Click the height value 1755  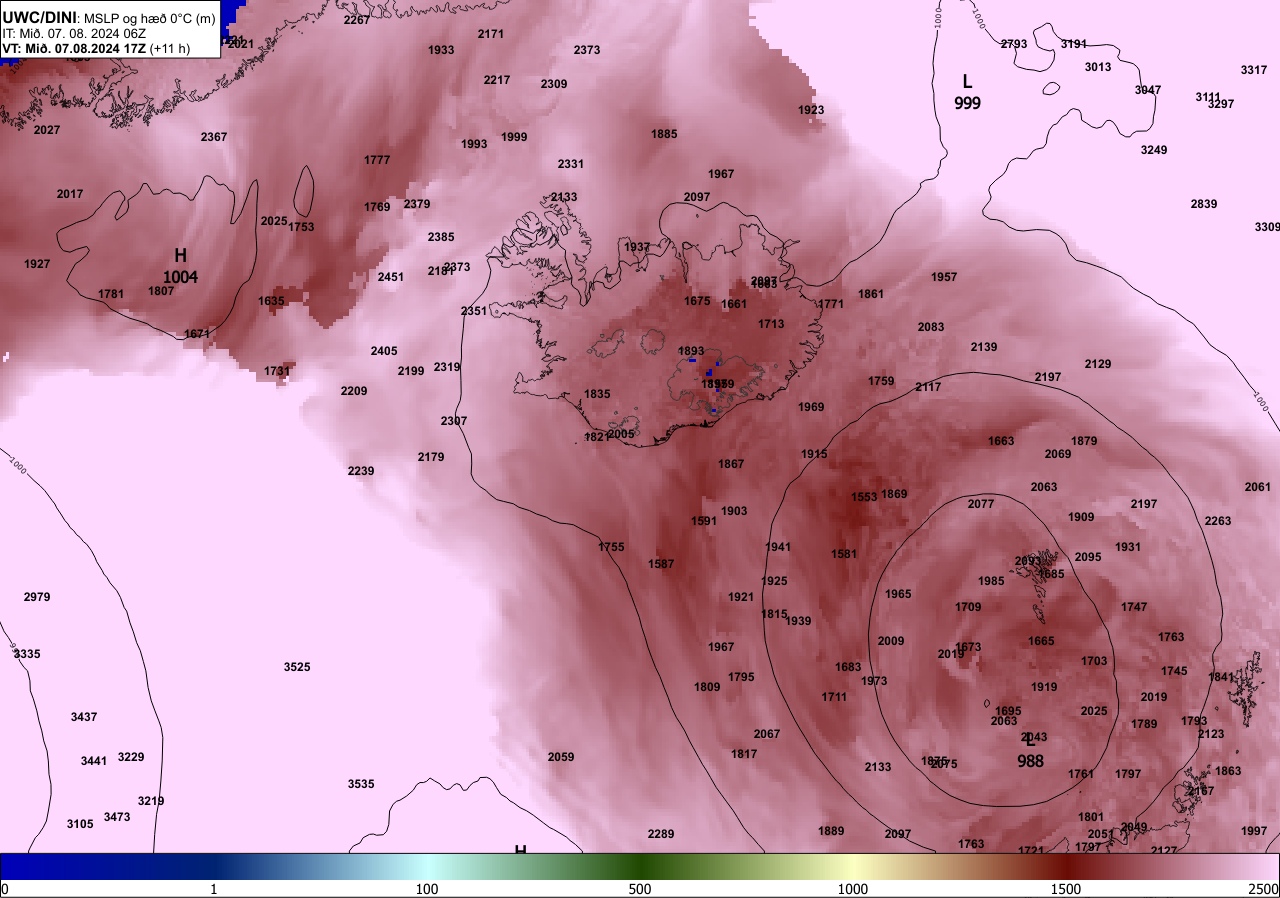[611, 547]
